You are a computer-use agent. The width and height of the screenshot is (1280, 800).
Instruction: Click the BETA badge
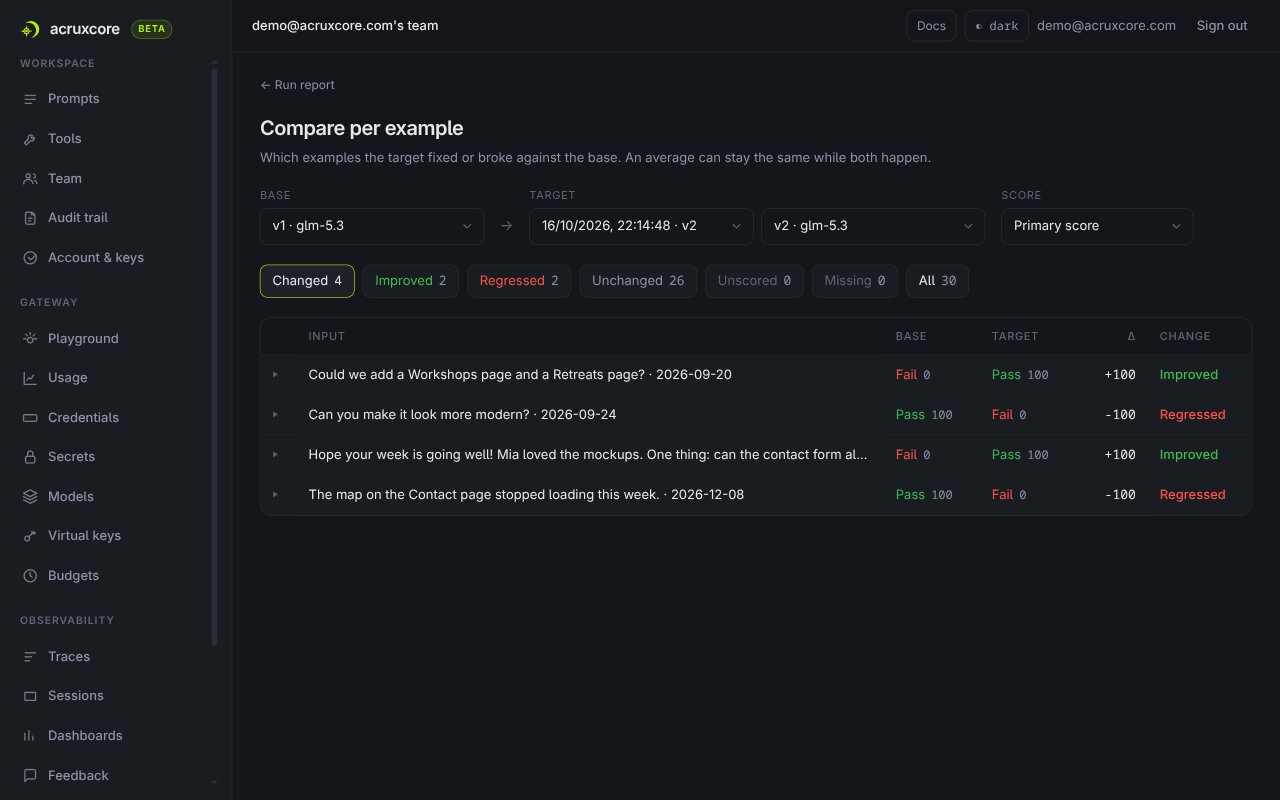click(152, 29)
